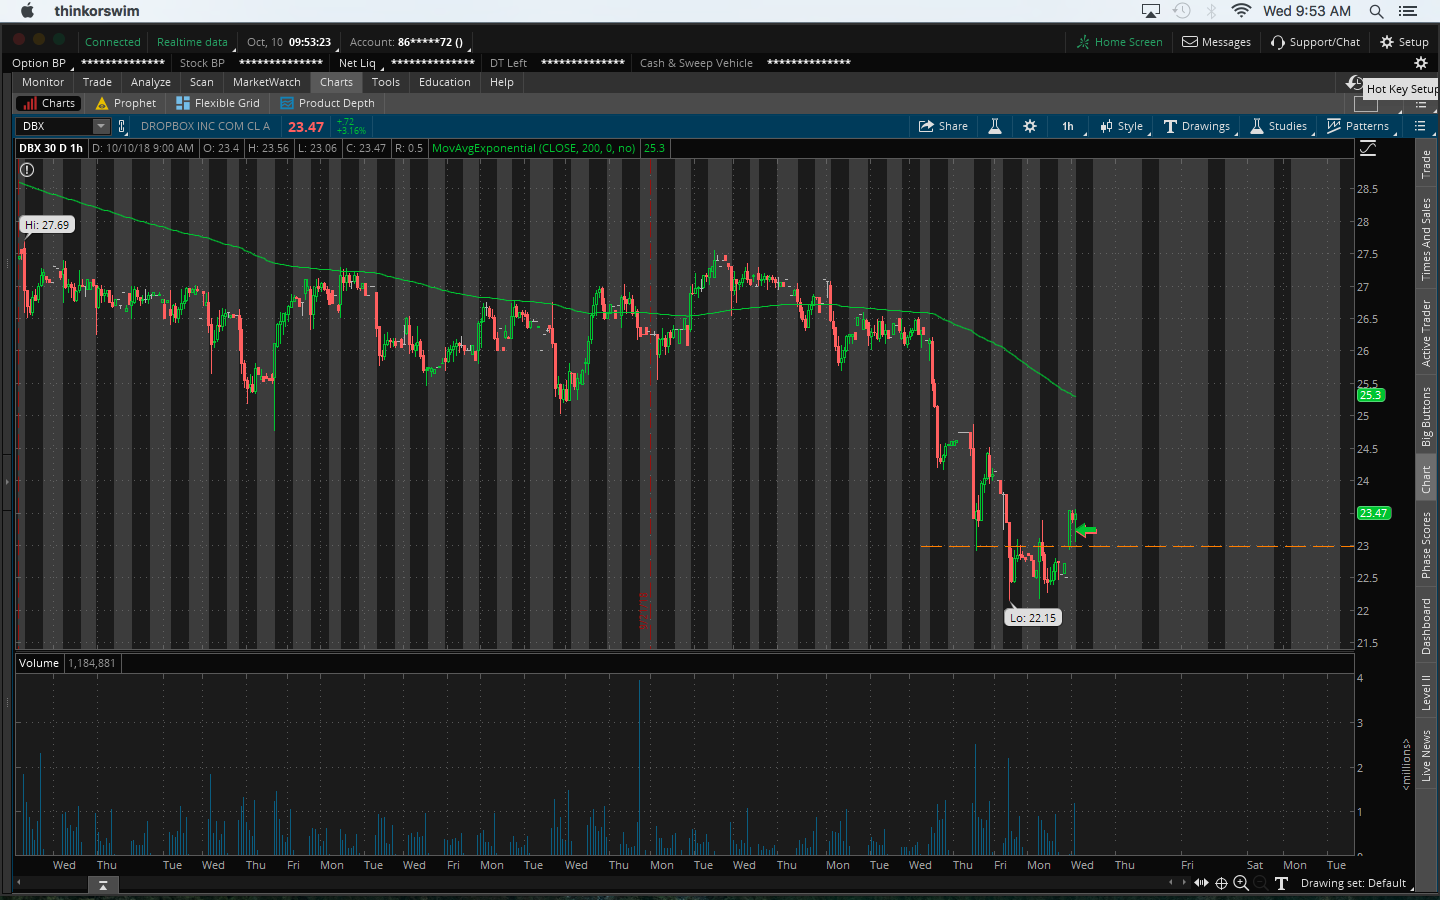
Task: Click the symbol link chain icon
Action: [122, 126]
